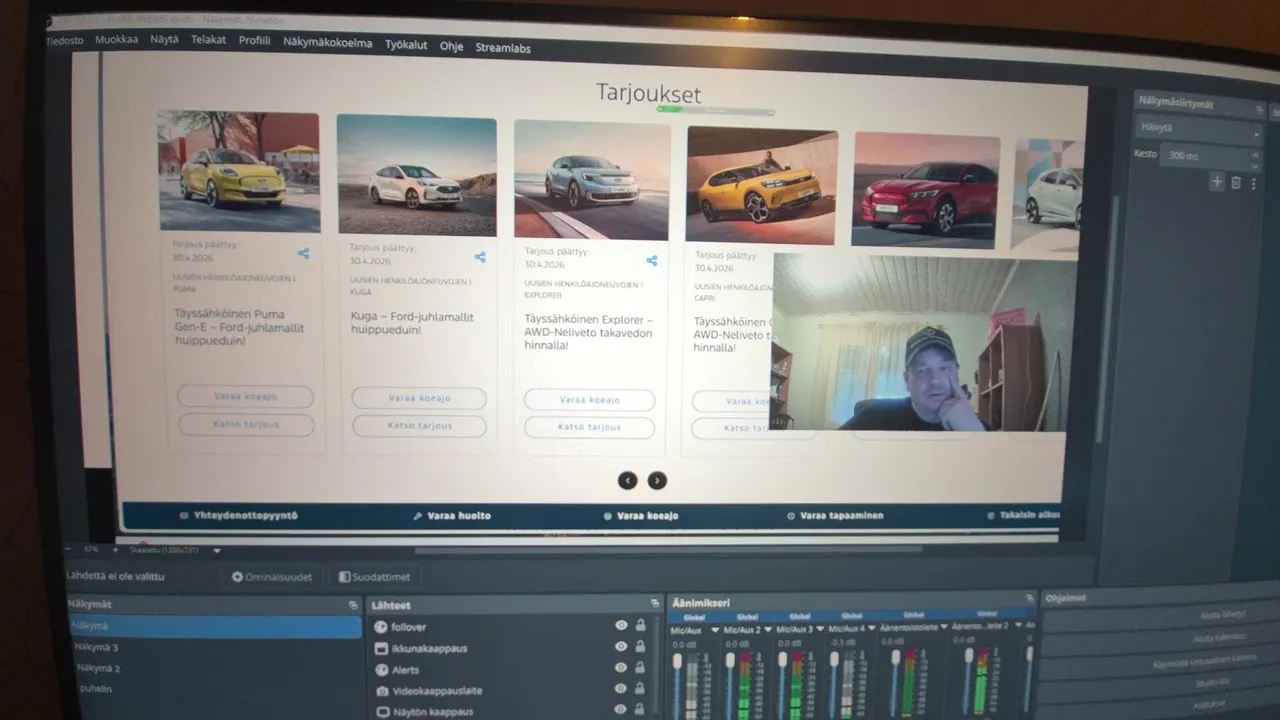Open the Profiili menu
The image size is (1280, 720).
255,41
